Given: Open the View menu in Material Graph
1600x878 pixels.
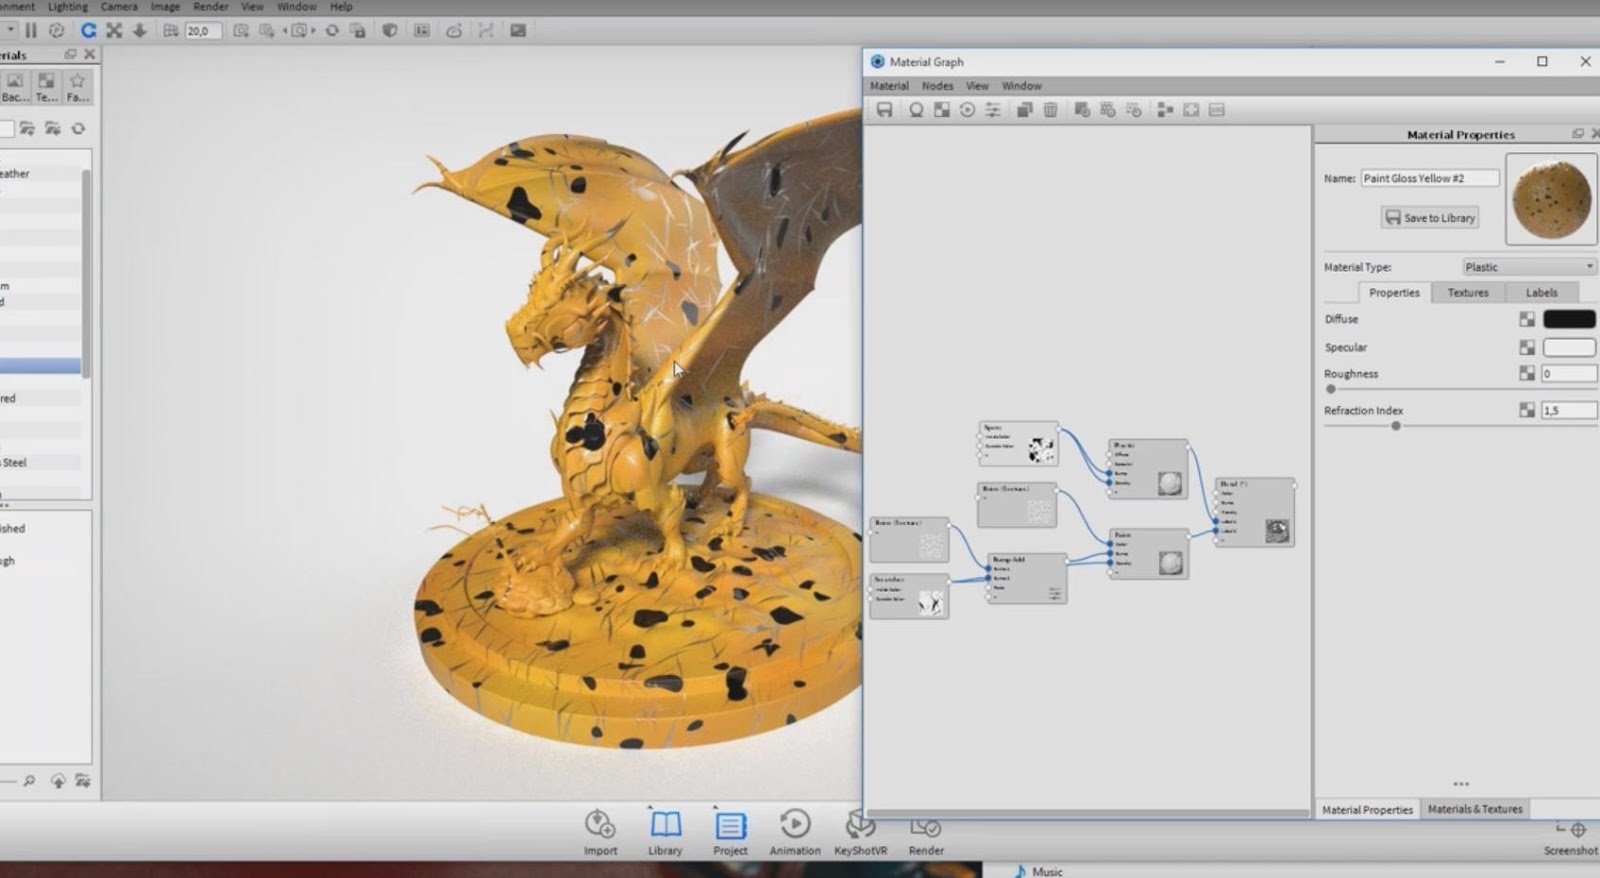Looking at the screenshot, I should tap(977, 86).
